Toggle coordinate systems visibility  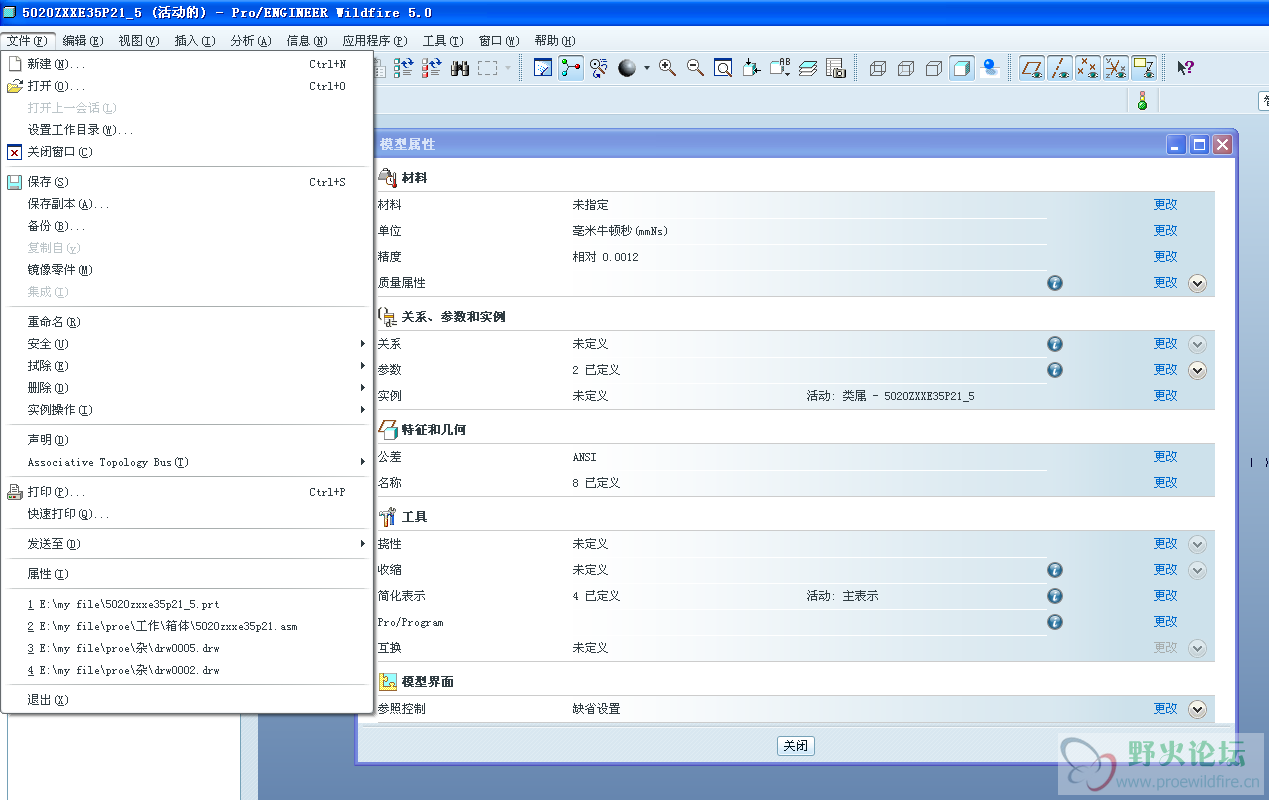(x=1116, y=68)
